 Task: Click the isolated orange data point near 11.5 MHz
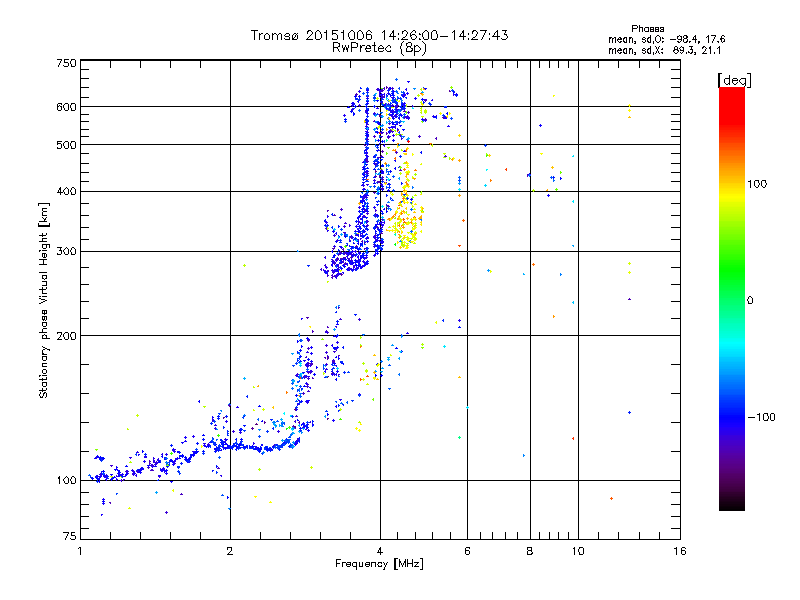point(611,498)
